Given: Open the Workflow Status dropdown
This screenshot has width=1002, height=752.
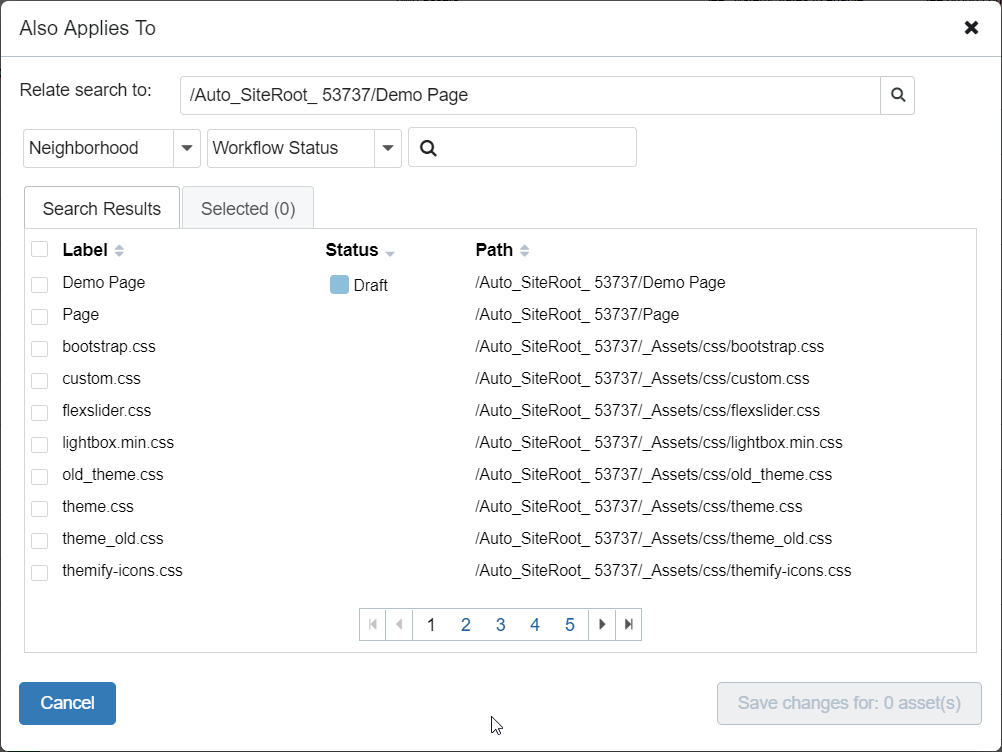Looking at the screenshot, I should (x=389, y=147).
